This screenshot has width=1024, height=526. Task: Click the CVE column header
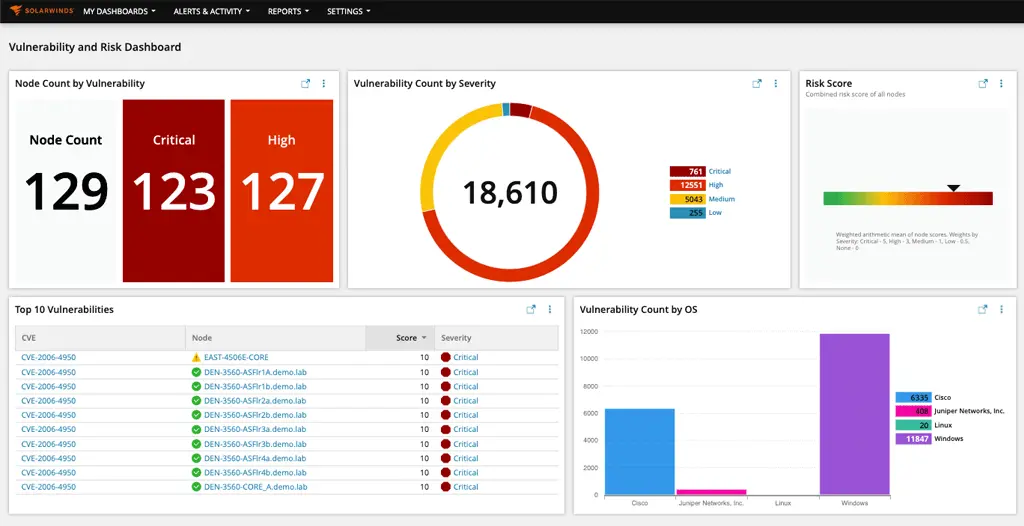[101, 338]
